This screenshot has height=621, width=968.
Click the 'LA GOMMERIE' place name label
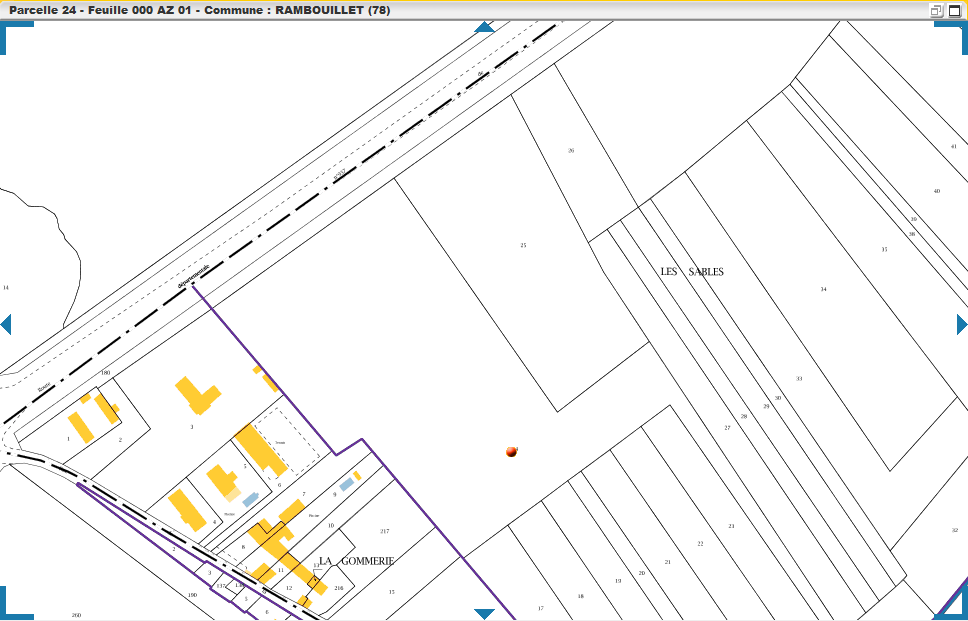pos(356,562)
